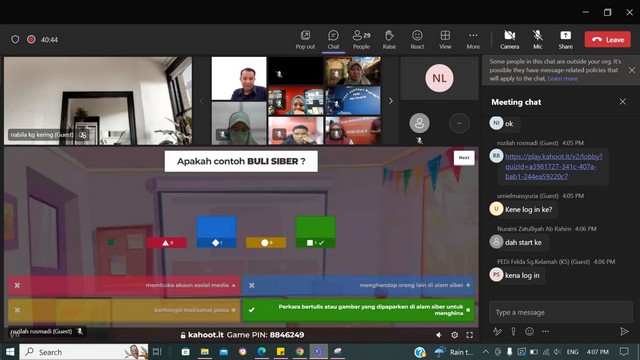Select the green correct answer bar

coord(358,310)
